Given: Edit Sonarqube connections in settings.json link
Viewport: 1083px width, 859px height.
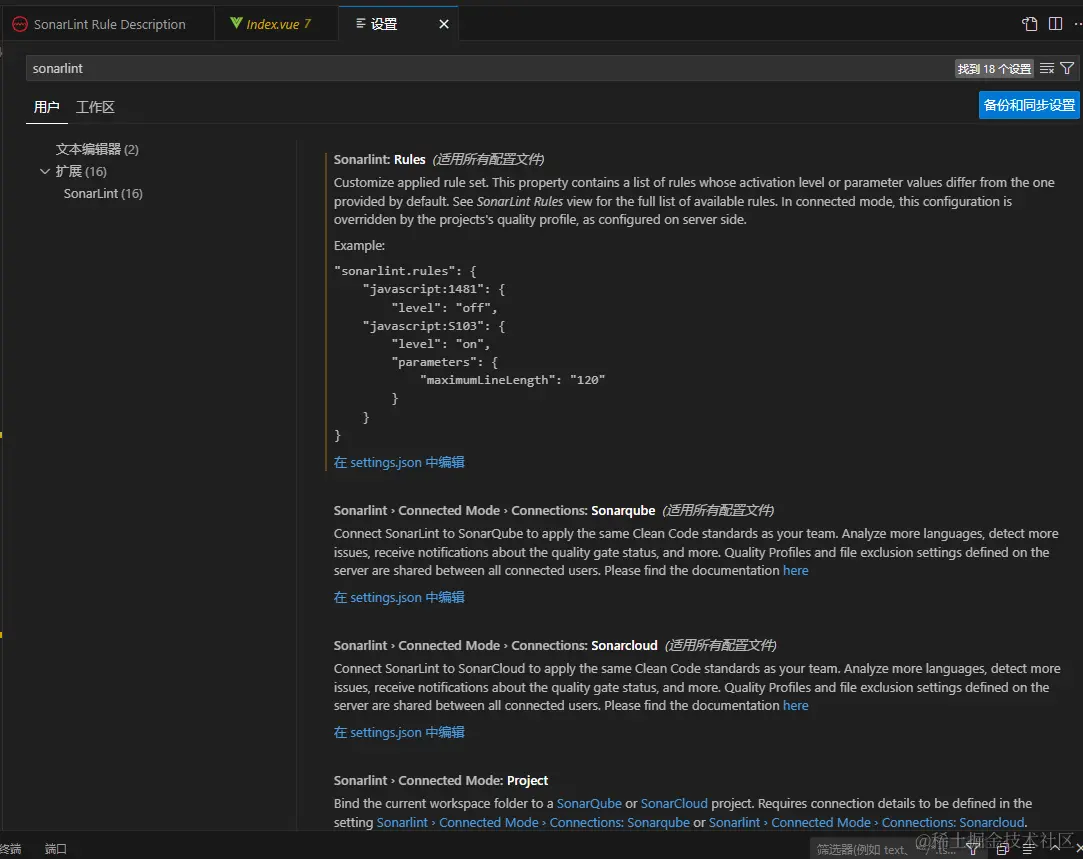Looking at the screenshot, I should [x=399, y=597].
